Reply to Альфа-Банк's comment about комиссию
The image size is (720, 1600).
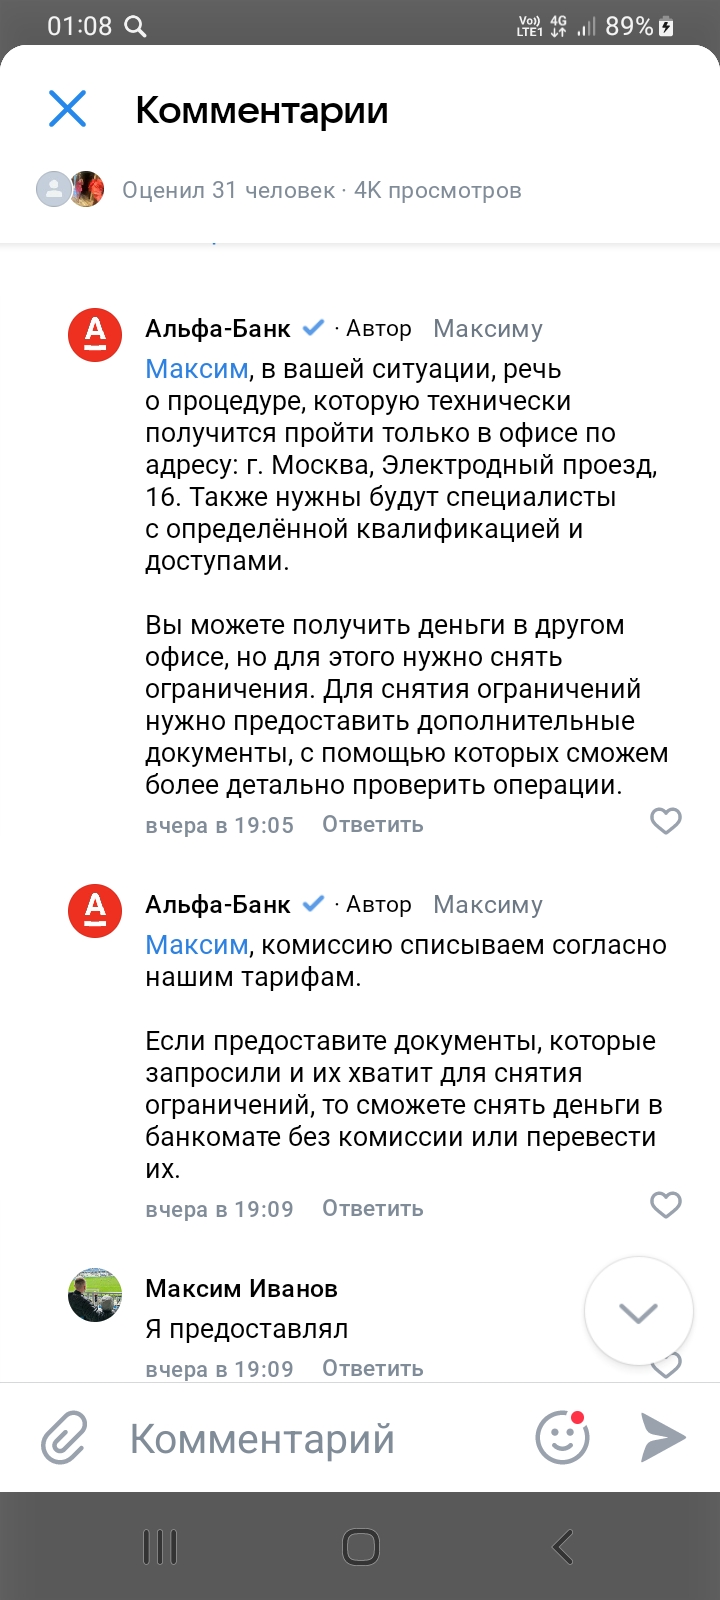tap(372, 1209)
